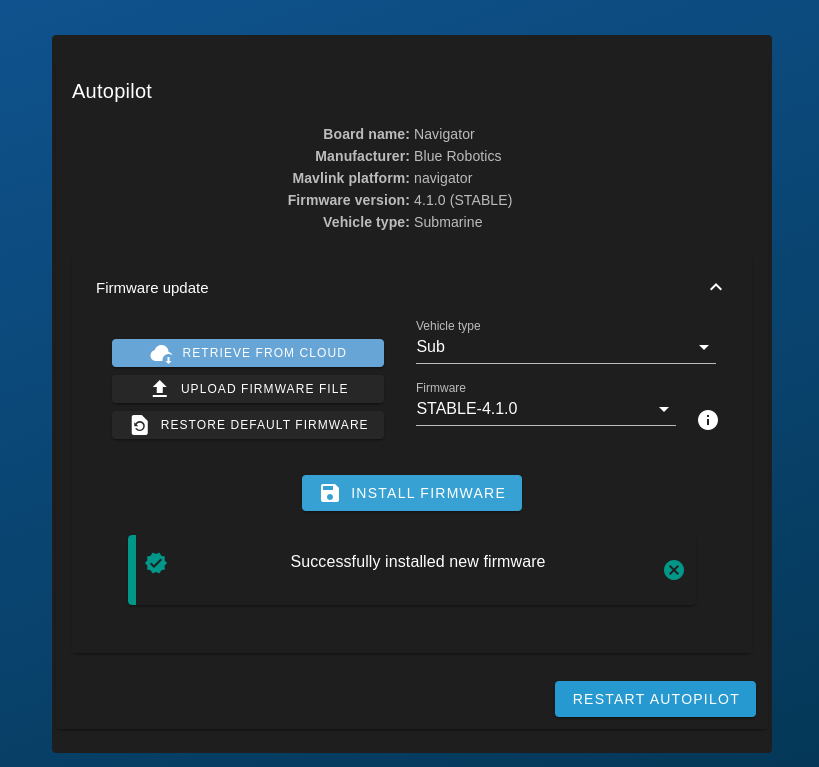Click Upload Firmware File
Screen dimensions: 819x767
pyautogui.click(x=248, y=389)
